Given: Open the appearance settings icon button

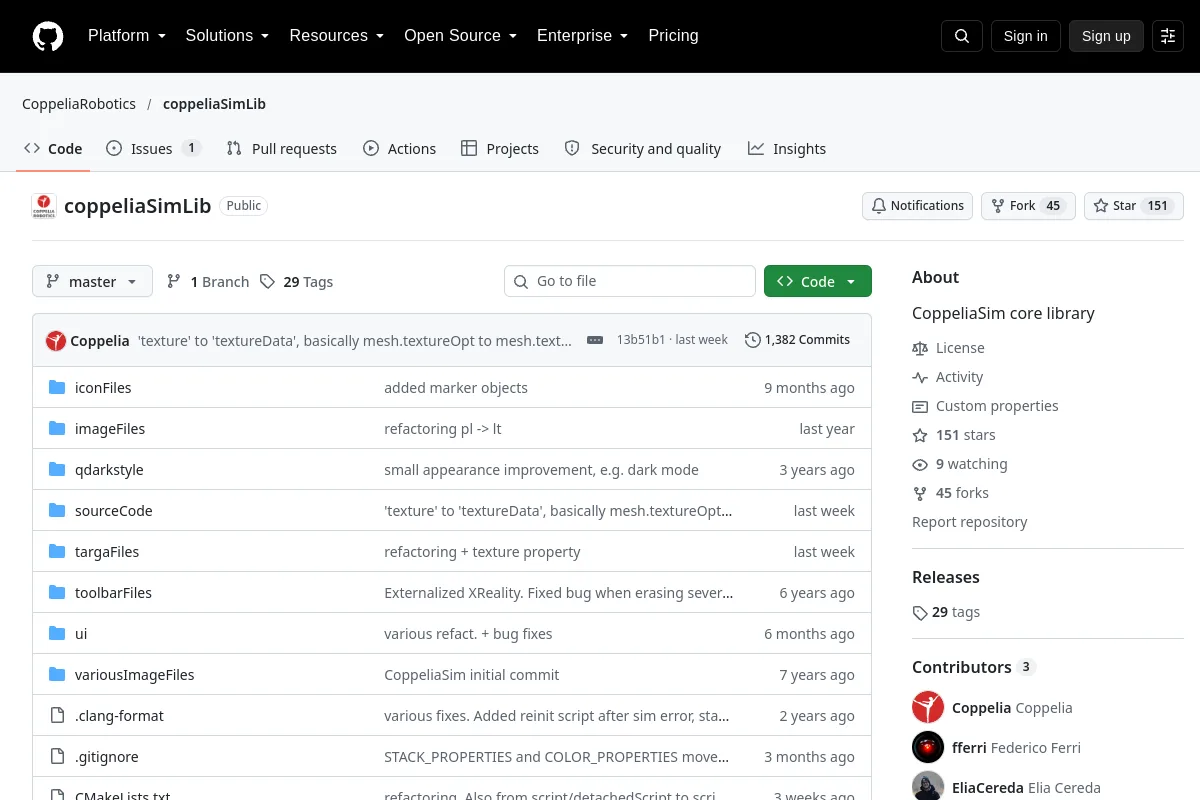Looking at the screenshot, I should coord(1168,36).
